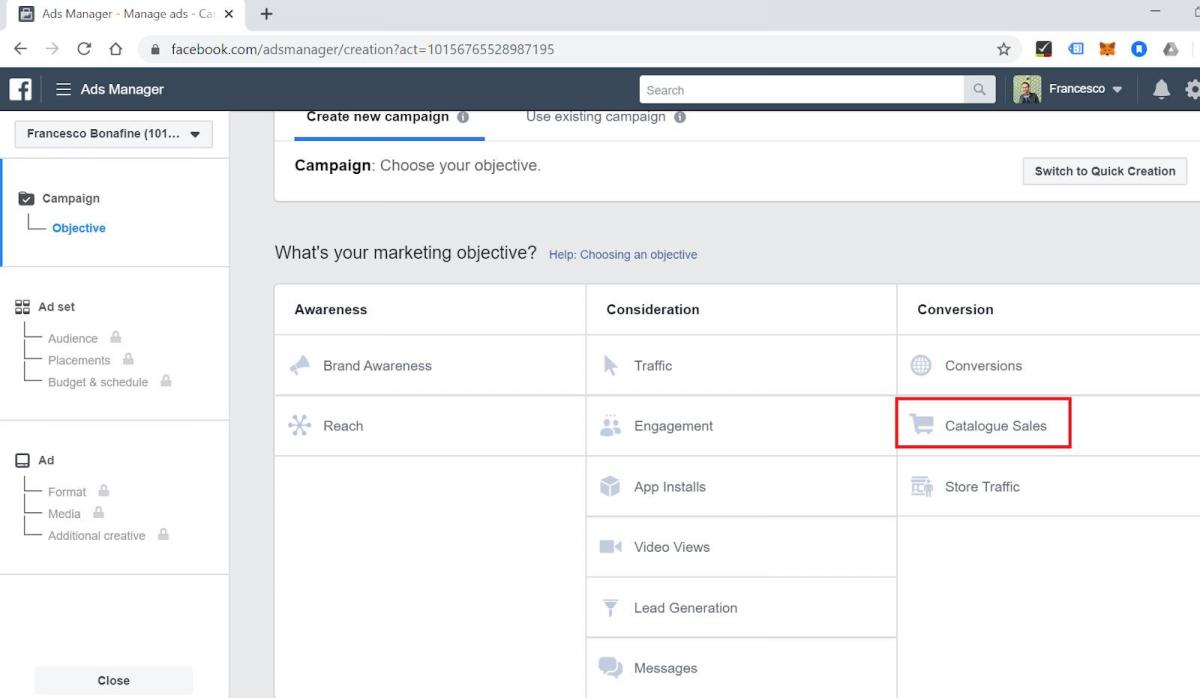Click the lock icon next to Format
The height and width of the screenshot is (698, 1200).
pos(104,490)
